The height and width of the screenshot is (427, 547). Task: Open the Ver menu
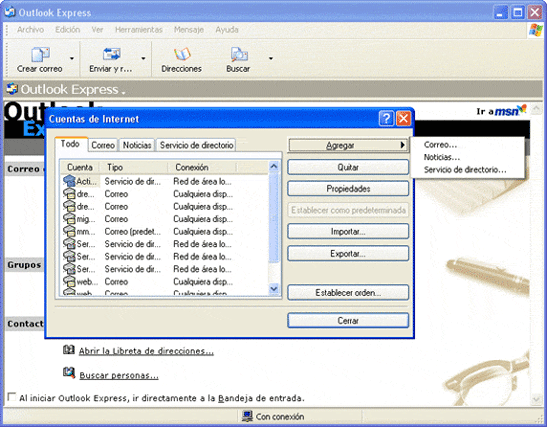(97, 30)
